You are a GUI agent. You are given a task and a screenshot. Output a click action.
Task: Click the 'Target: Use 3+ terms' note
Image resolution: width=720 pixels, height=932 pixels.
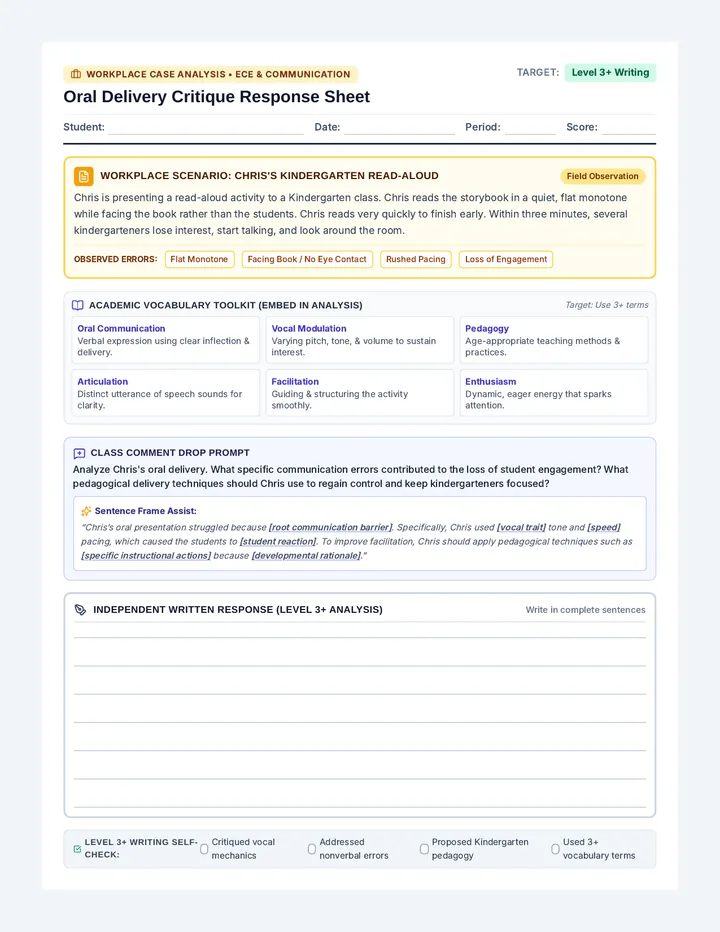(x=606, y=306)
